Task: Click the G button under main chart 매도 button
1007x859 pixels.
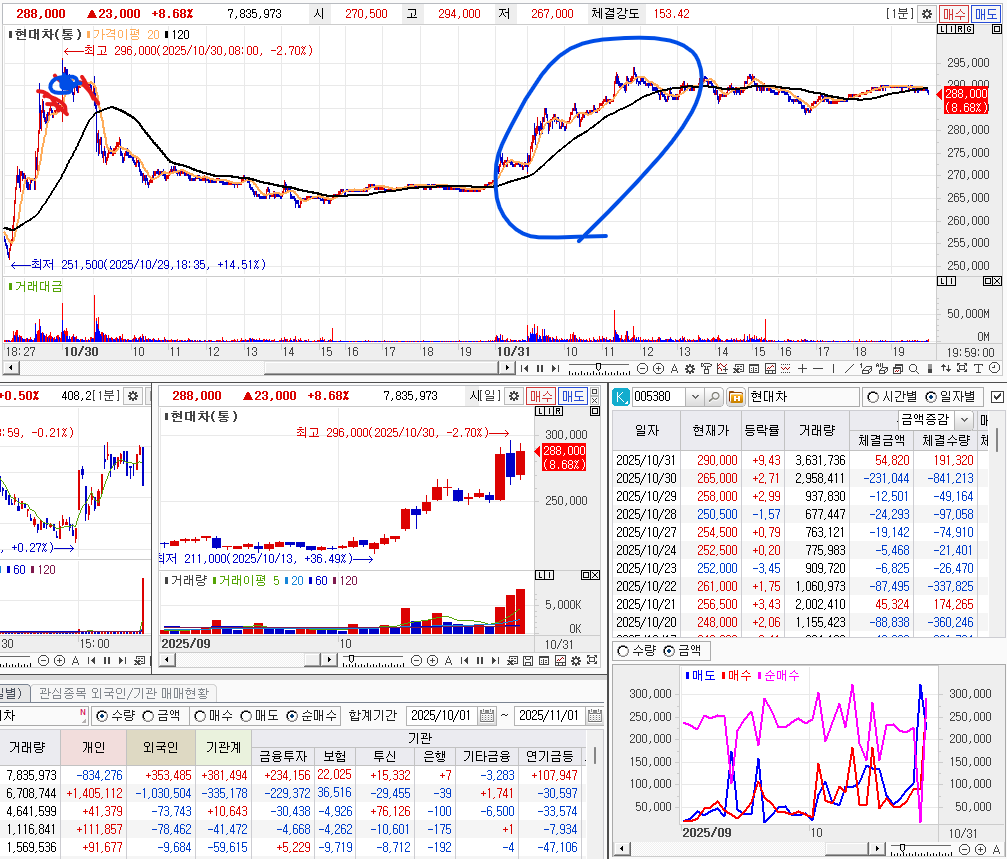Action: [969, 30]
